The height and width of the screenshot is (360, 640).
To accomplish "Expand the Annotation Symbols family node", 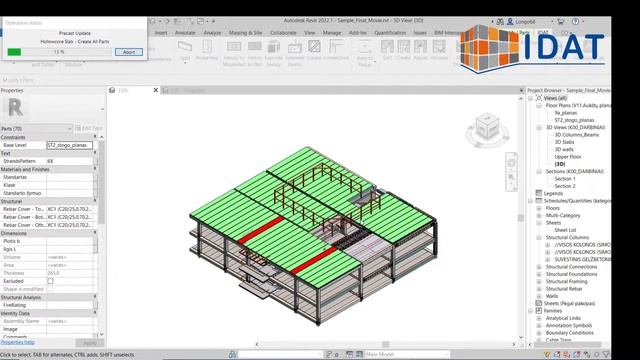I will 539,326.
